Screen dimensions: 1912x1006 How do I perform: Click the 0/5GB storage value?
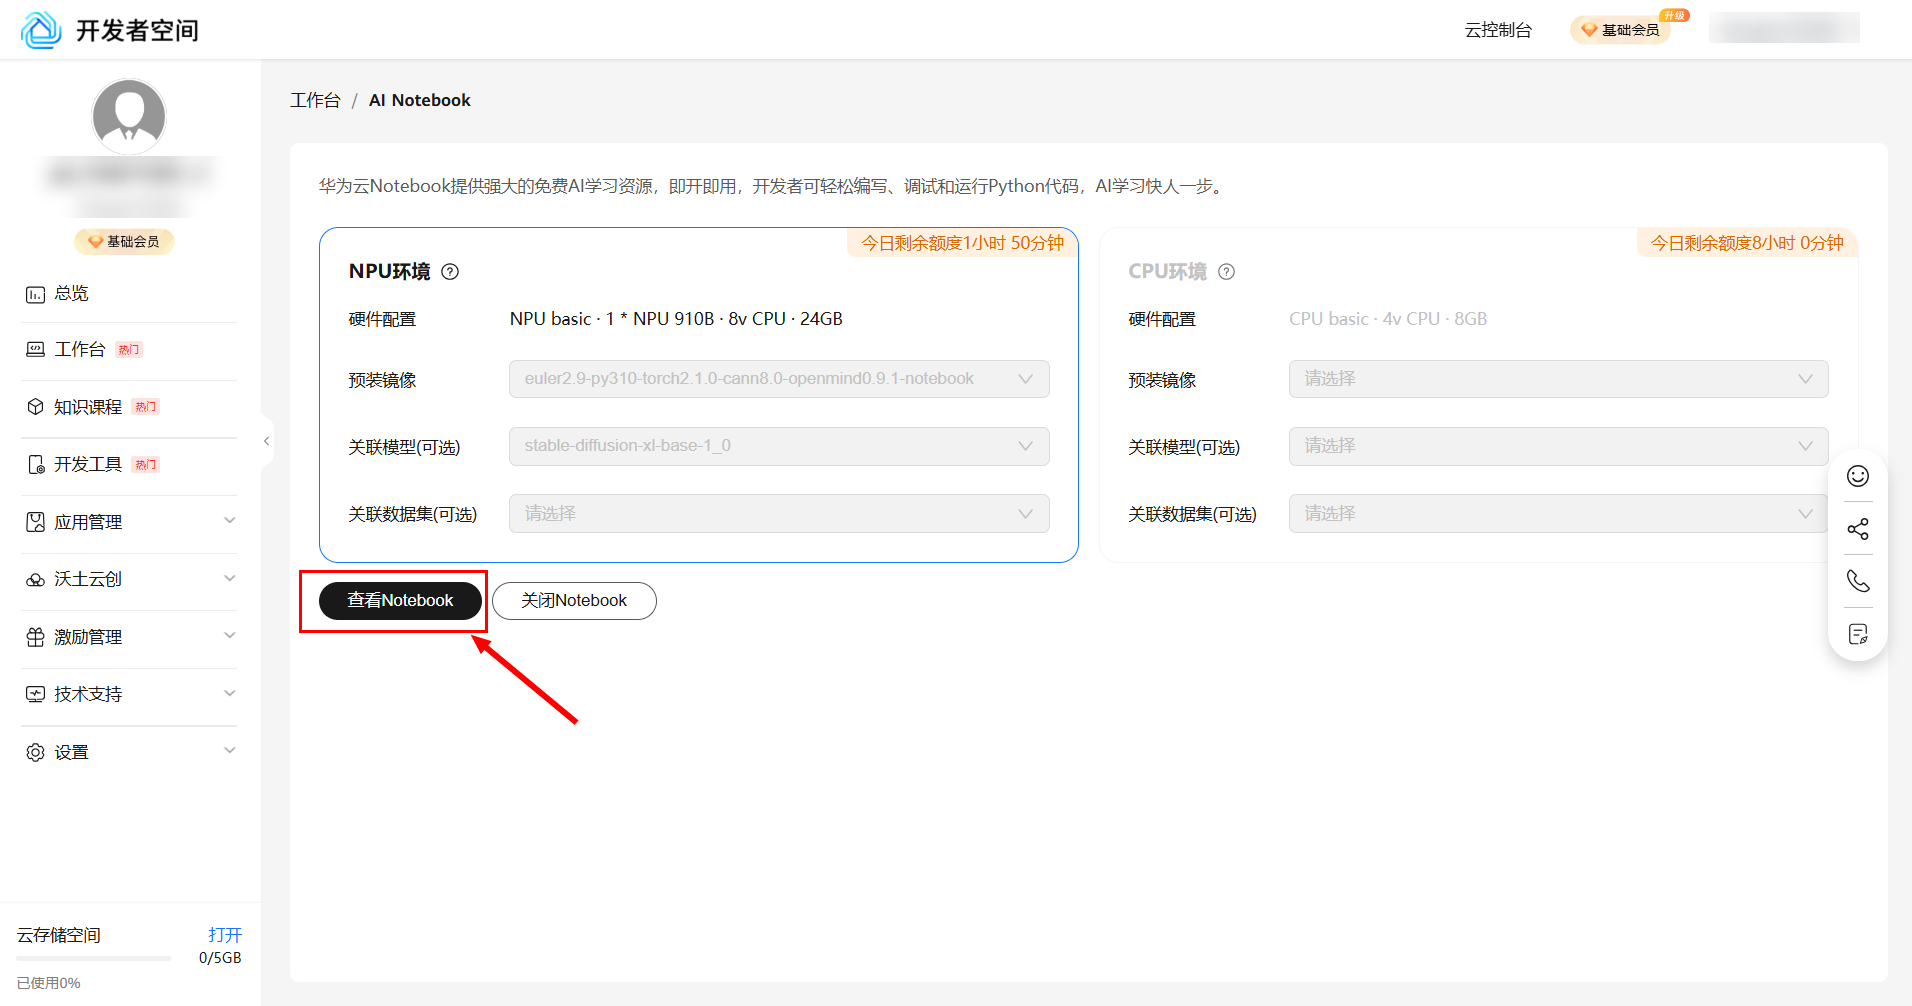[220, 958]
